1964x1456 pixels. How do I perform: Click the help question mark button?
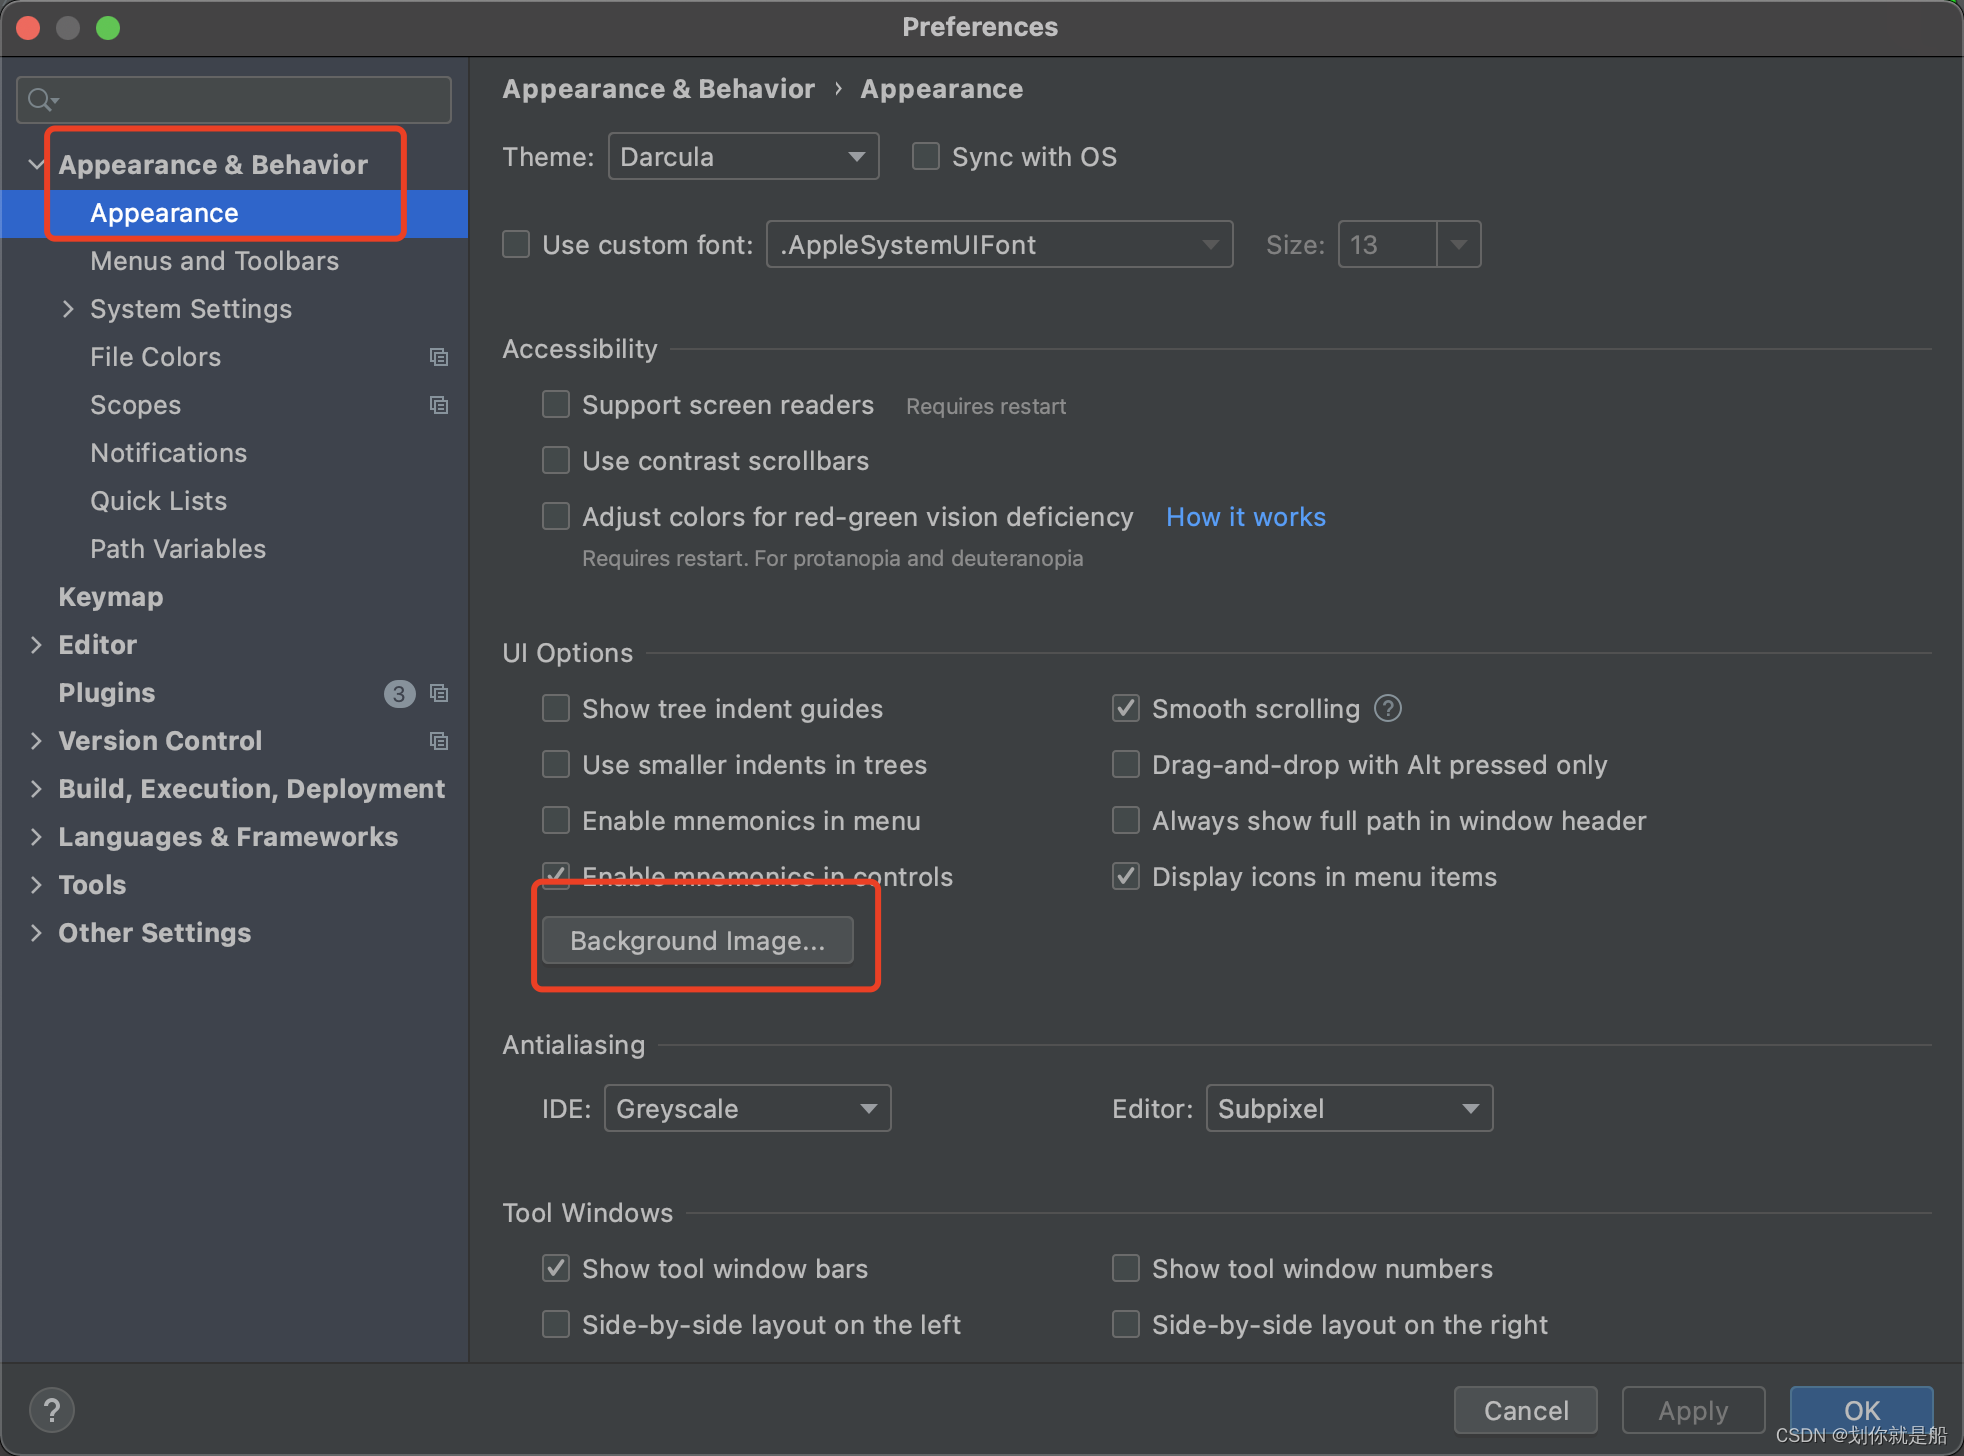pos(52,1410)
